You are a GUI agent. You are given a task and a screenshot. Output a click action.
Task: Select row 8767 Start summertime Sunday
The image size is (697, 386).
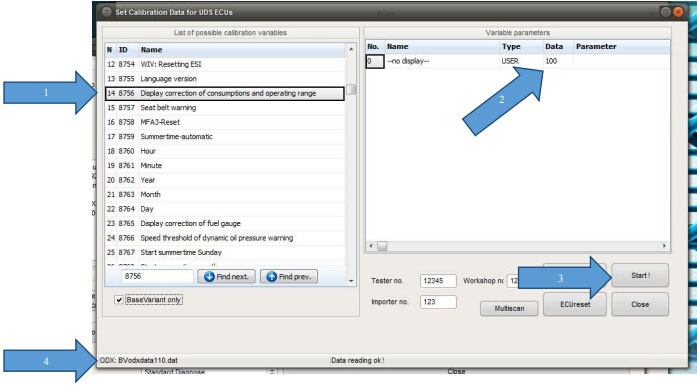tap(225, 252)
